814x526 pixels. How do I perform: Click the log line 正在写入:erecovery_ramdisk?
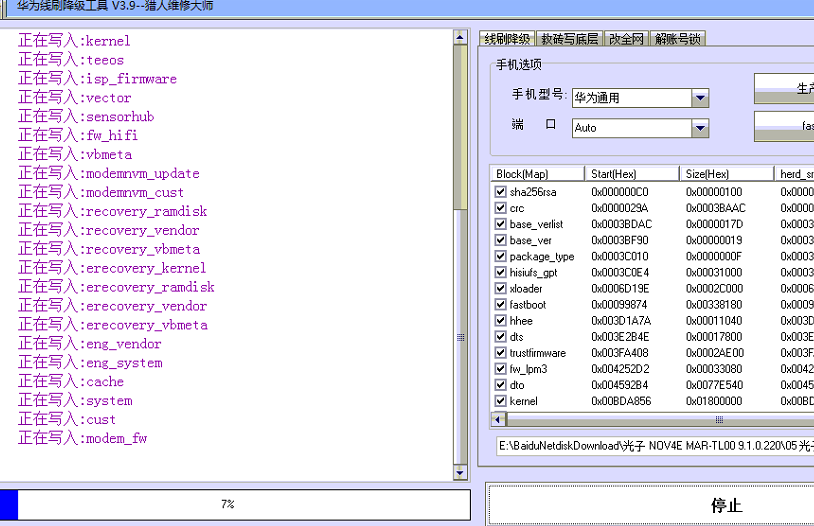coord(116,287)
